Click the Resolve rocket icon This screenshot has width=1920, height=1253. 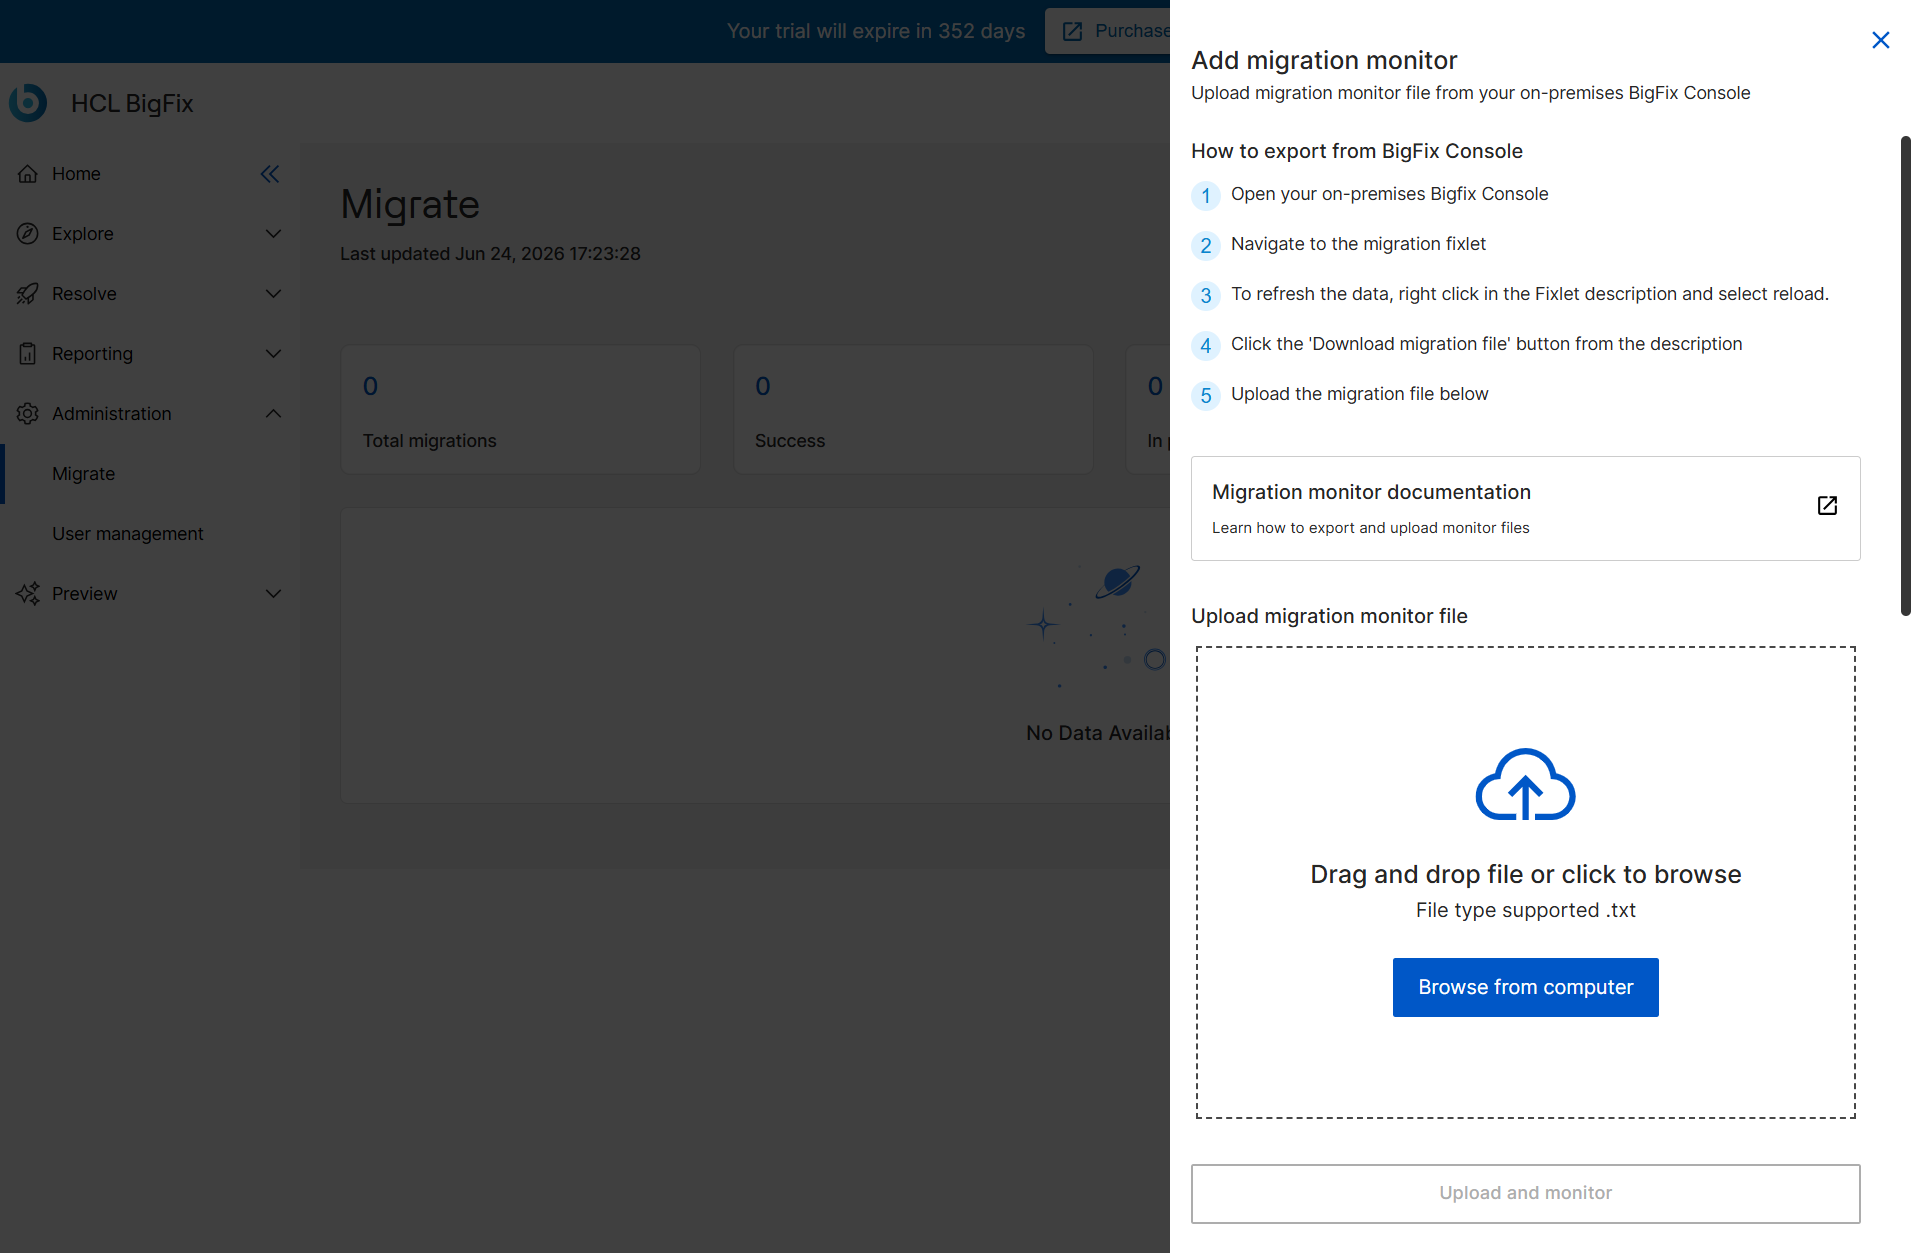click(28, 294)
